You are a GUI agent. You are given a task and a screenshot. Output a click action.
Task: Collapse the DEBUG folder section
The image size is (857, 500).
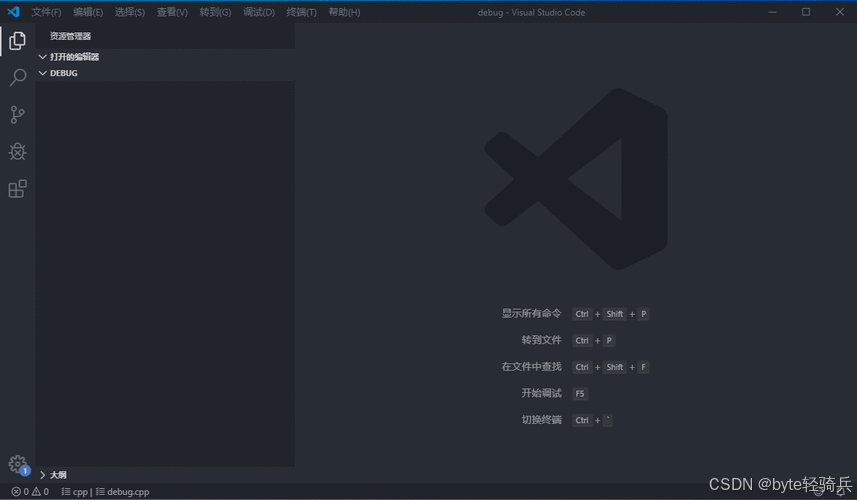(x=165, y=73)
